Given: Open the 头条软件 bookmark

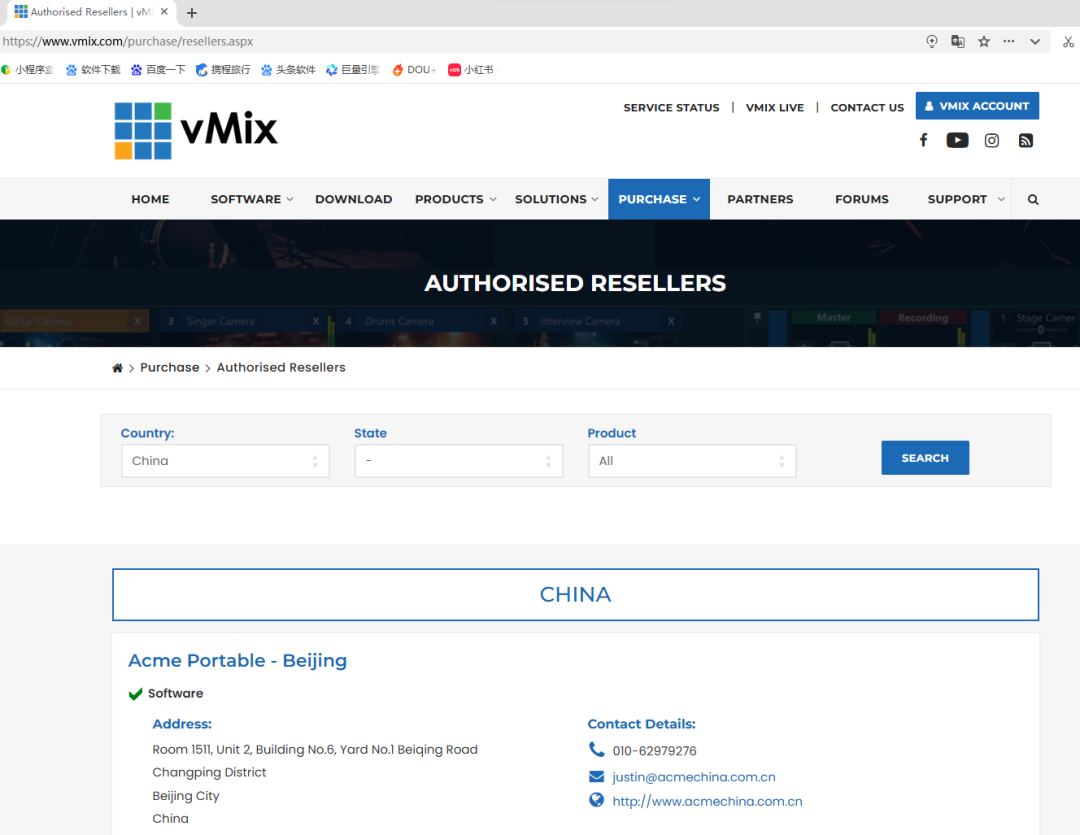Looking at the screenshot, I should point(288,70).
